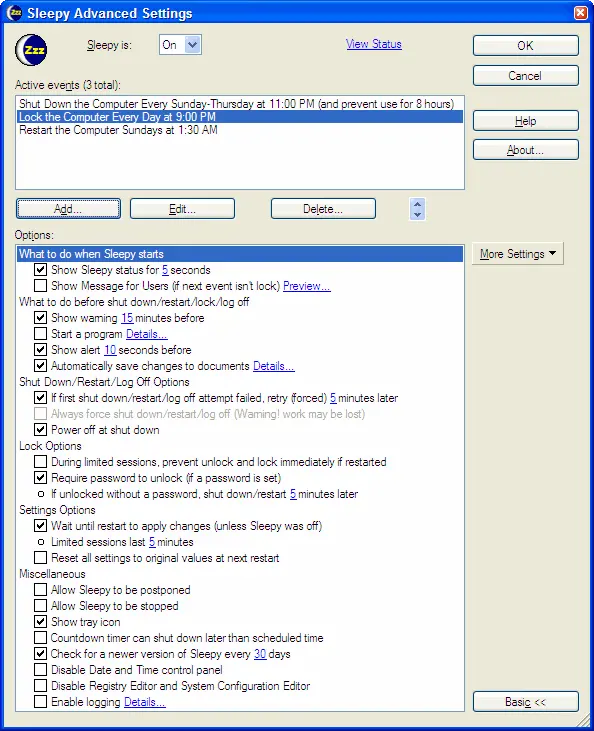Screen dimensions: 594x731
Task: Toggle retry forced shut down attempt checkbox
Action: [41, 397]
